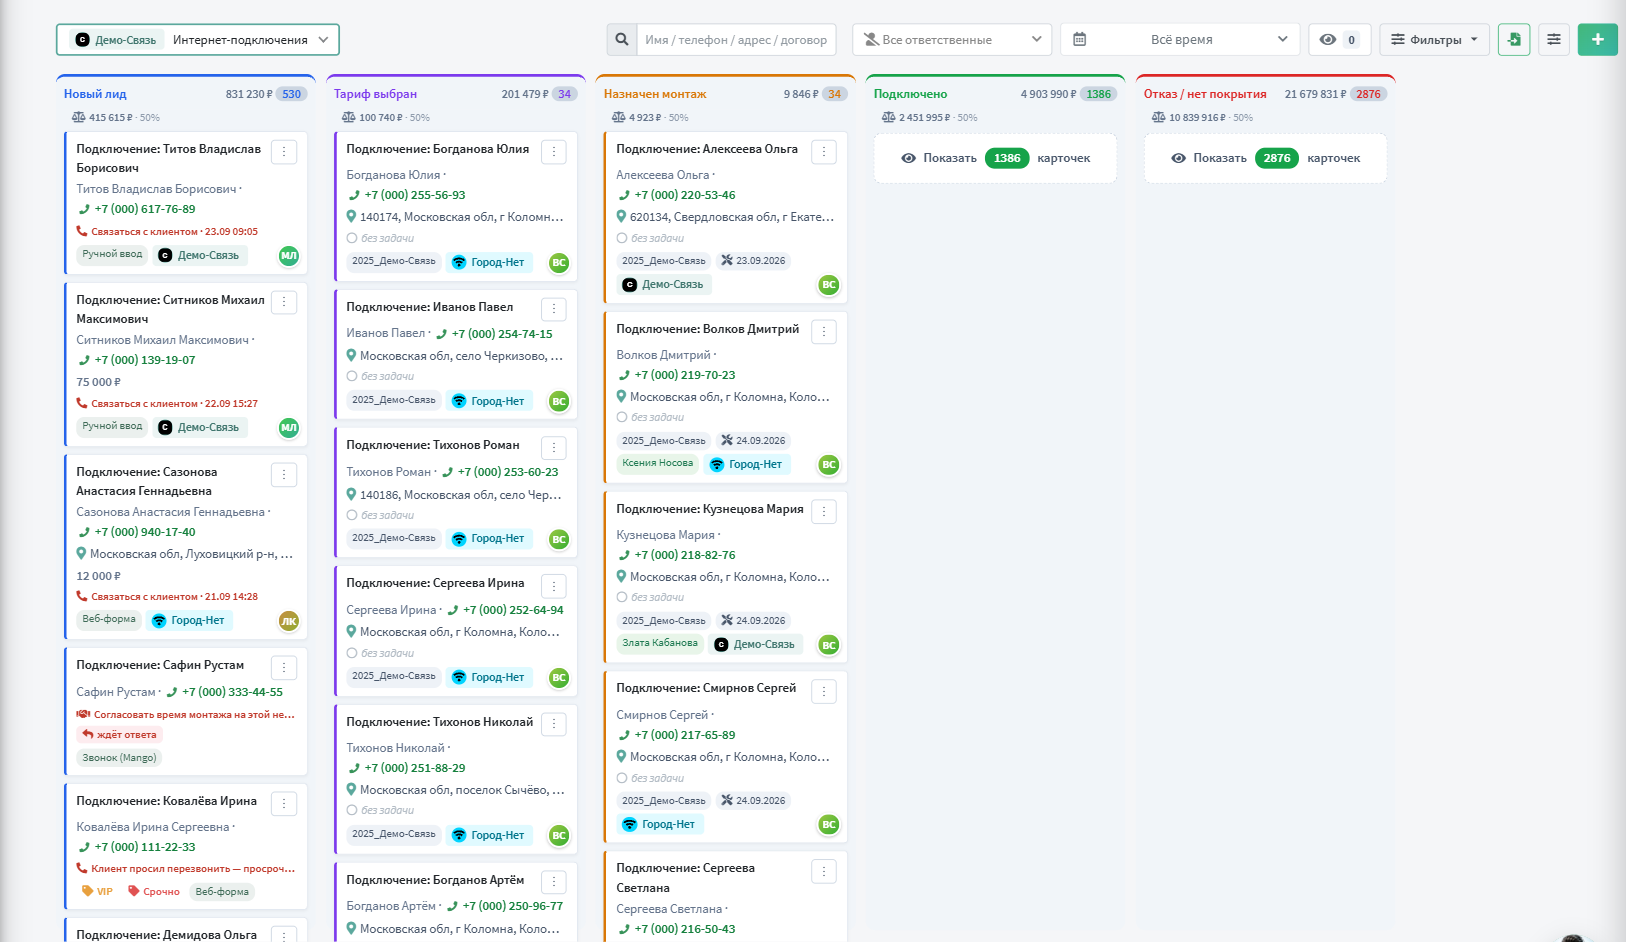
Task: Select the Новый лид column header
Action: (x=95, y=94)
